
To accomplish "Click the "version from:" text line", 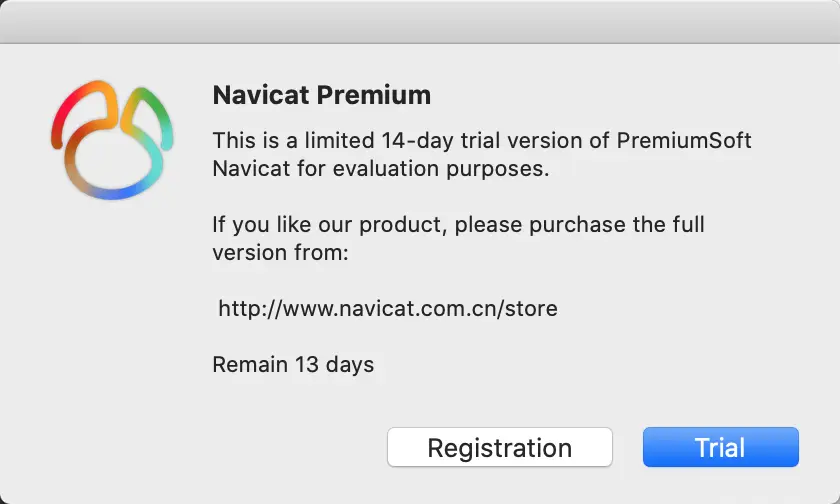I will (280, 253).
